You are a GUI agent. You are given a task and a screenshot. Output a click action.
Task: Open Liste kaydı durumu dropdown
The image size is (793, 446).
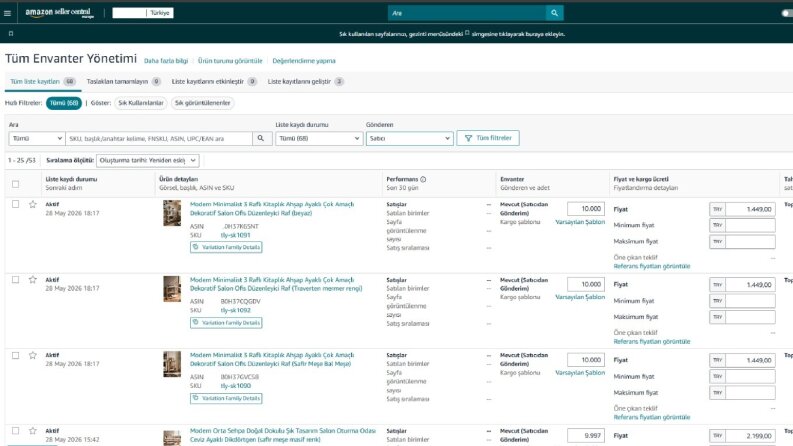tap(319, 139)
